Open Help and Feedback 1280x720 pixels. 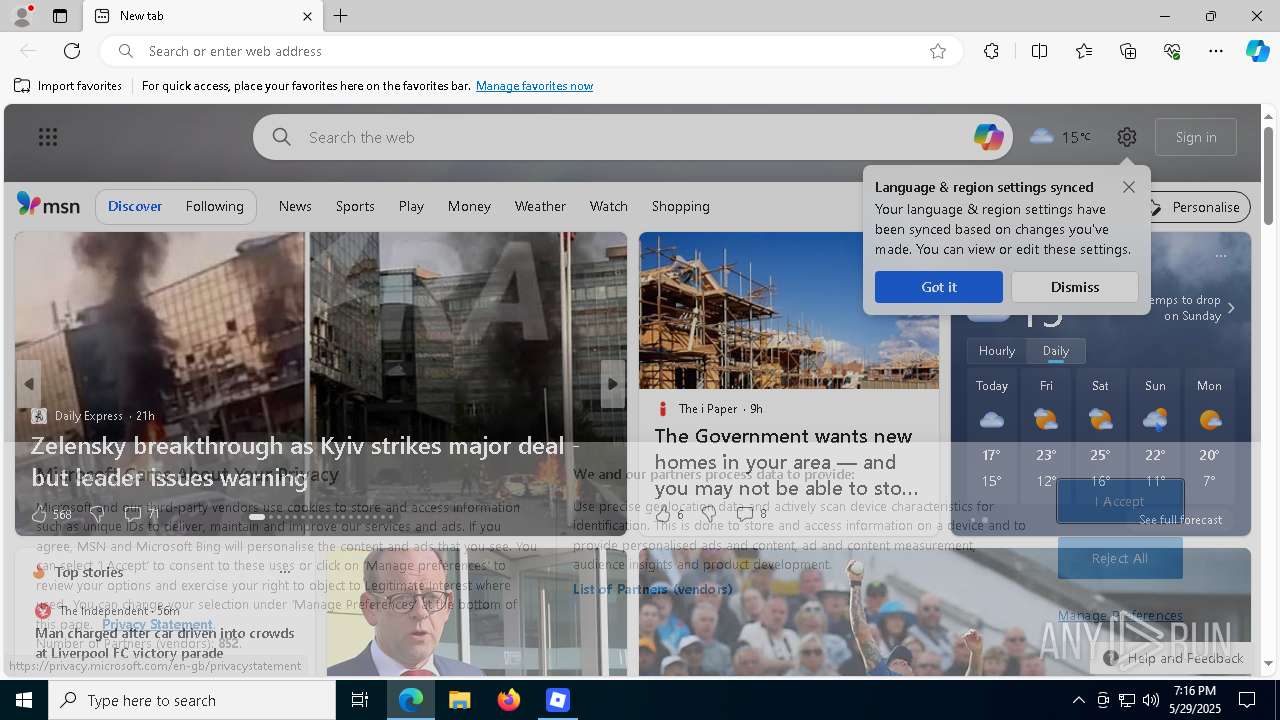(x=1173, y=658)
